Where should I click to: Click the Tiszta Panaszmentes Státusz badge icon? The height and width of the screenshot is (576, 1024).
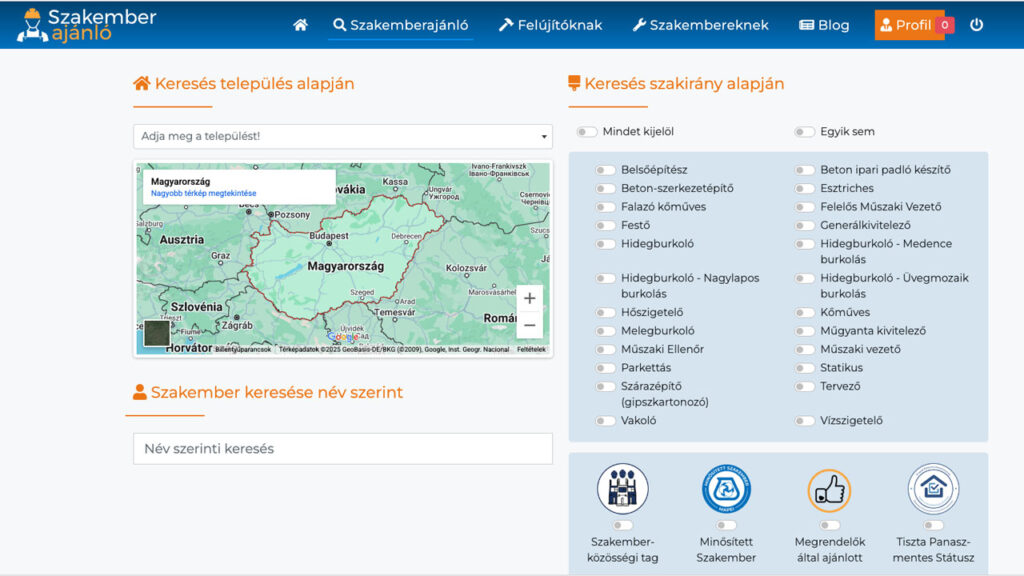click(933, 489)
